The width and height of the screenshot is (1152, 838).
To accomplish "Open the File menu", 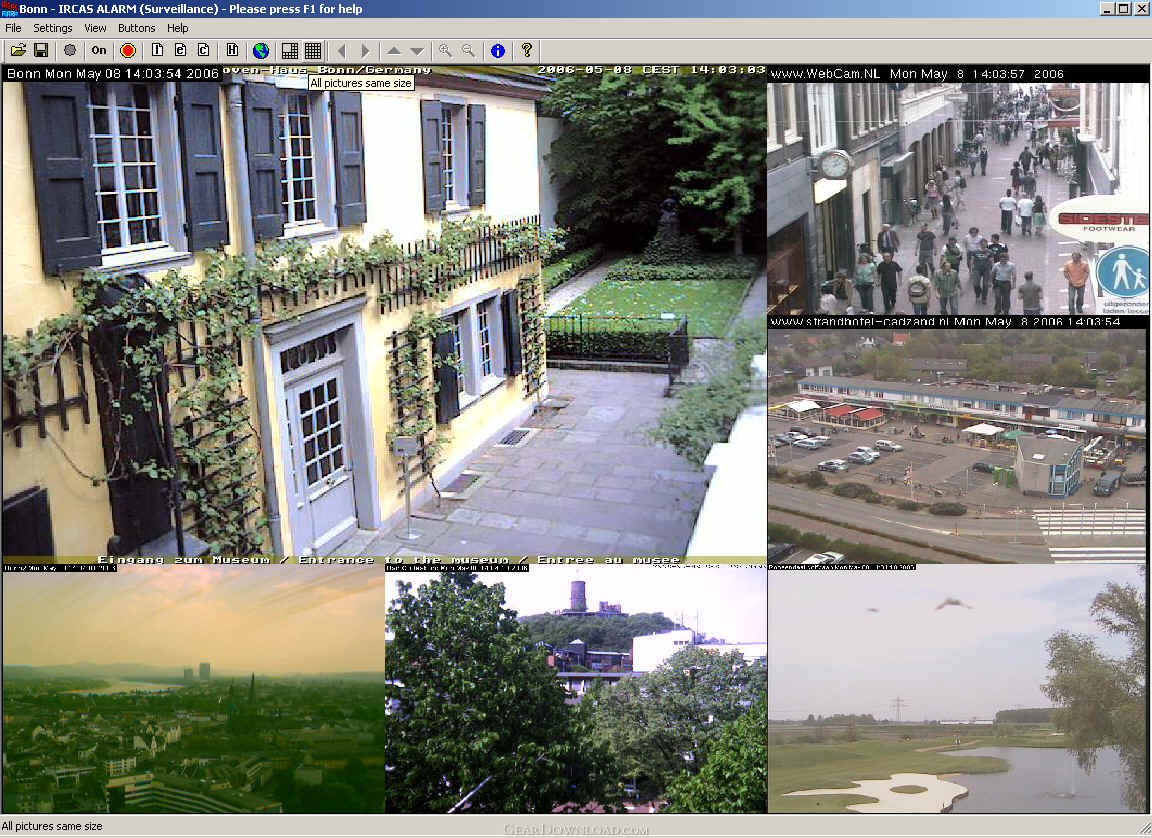I will (13, 28).
